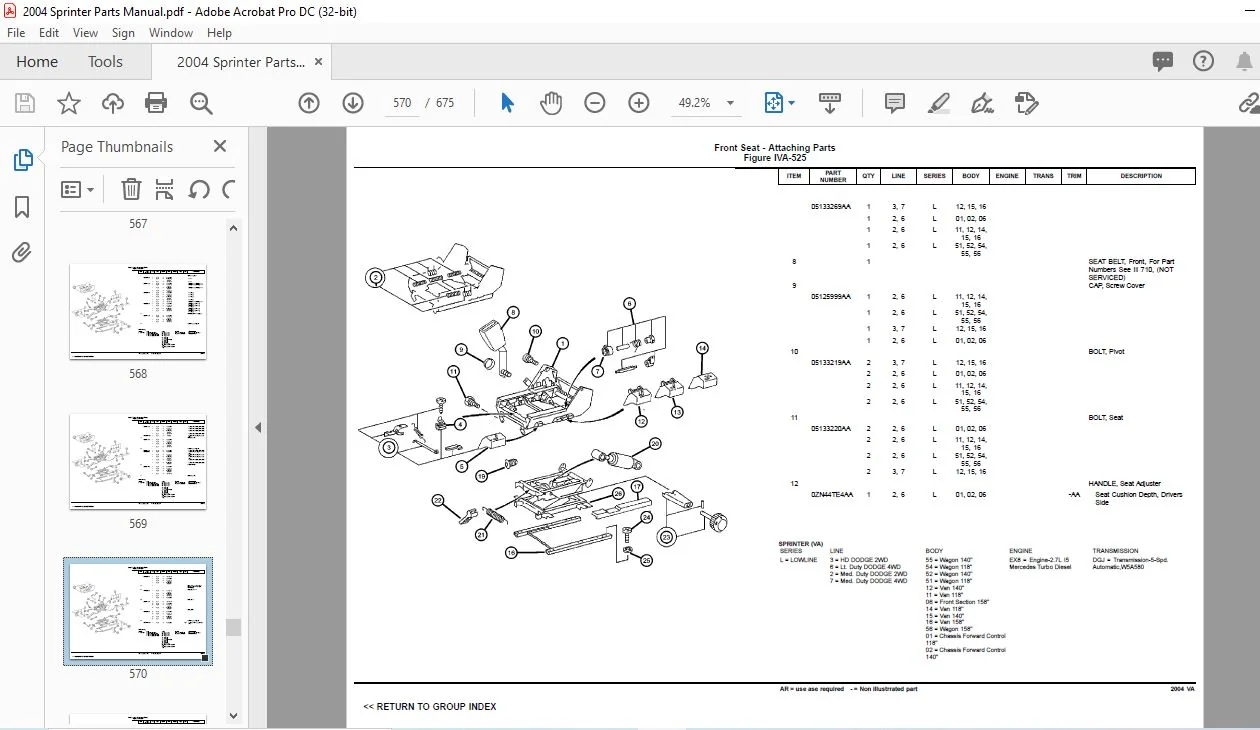1260x730 pixels.
Task: Click the part number 05133219AA
Action: 831,363
